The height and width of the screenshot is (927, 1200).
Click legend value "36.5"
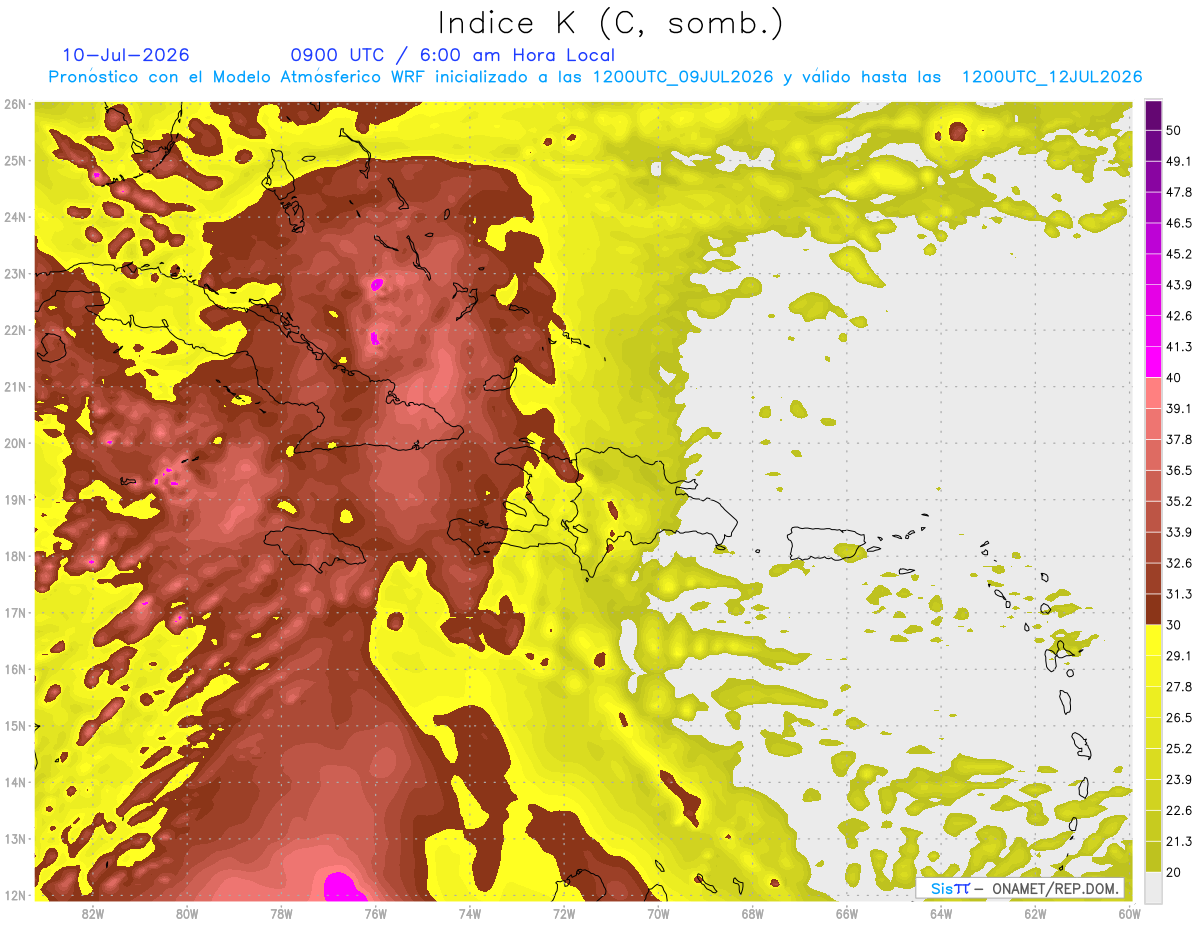[x=1178, y=470]
